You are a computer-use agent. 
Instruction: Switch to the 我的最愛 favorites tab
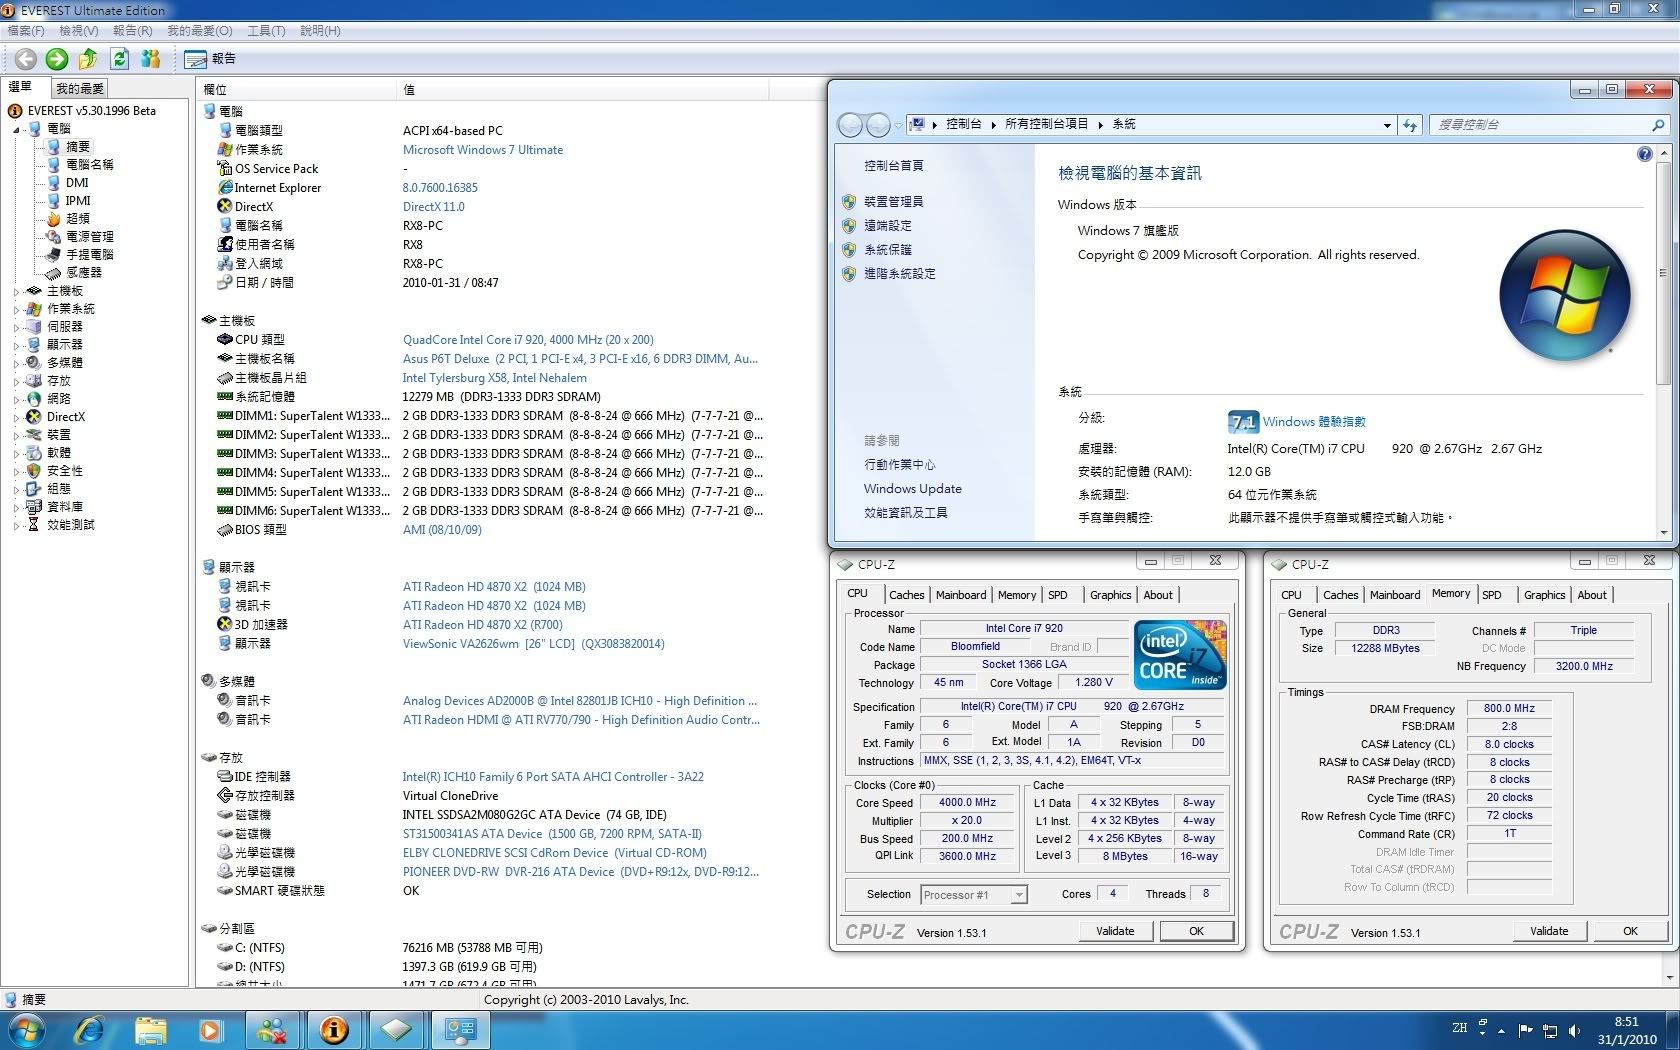(79, 88)
